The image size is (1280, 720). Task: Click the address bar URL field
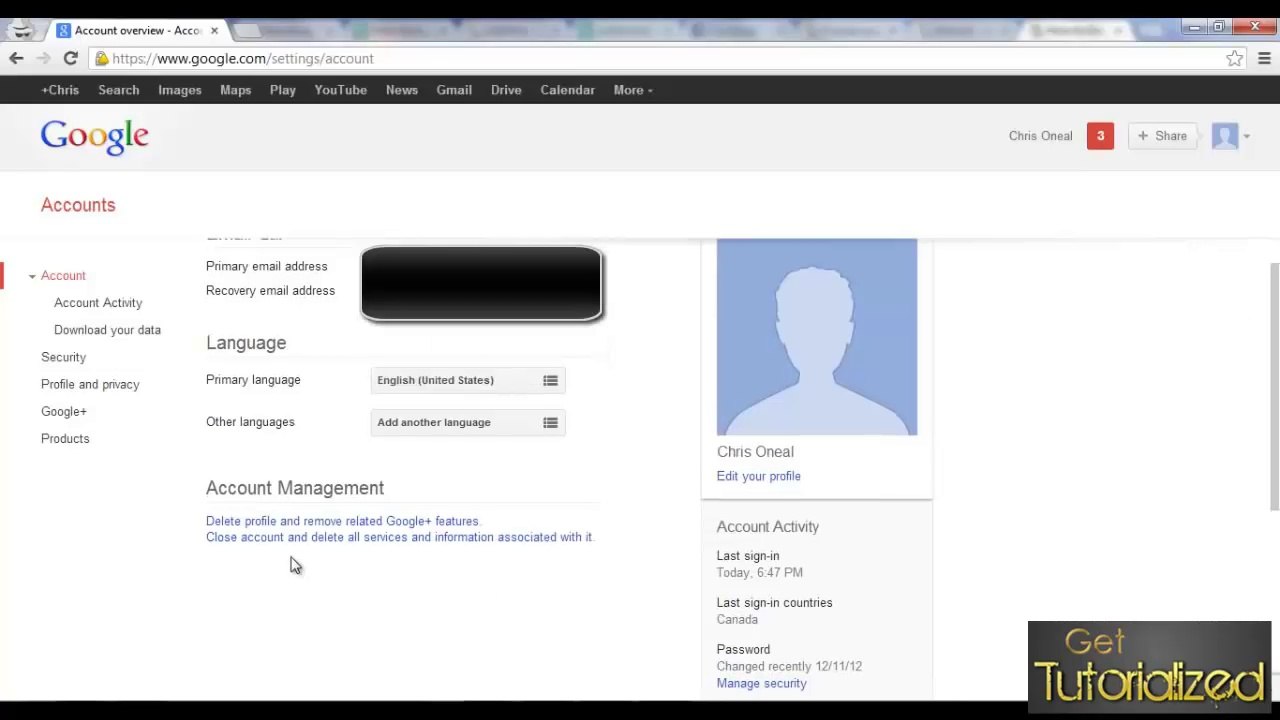(660, 59)
